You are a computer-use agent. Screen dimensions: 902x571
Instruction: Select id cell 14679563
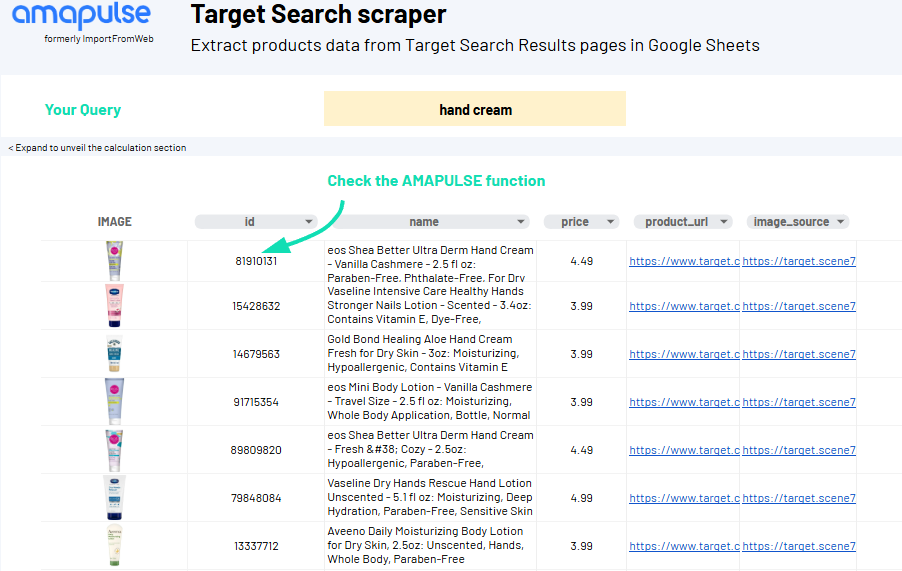click(256, 354)
